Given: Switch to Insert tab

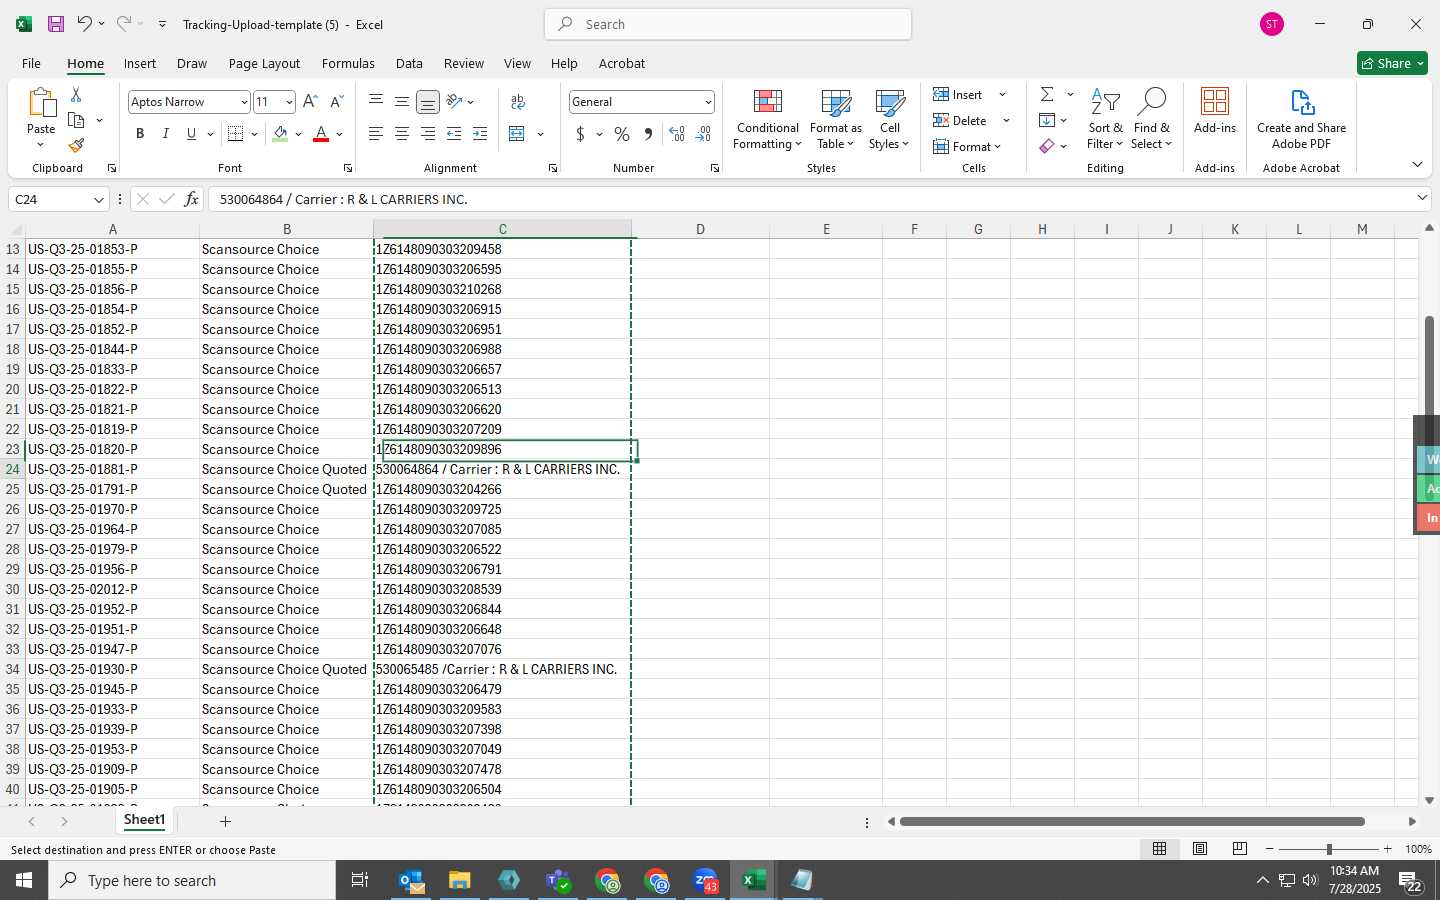Looking at the screenshot, I should click(140, 63).
